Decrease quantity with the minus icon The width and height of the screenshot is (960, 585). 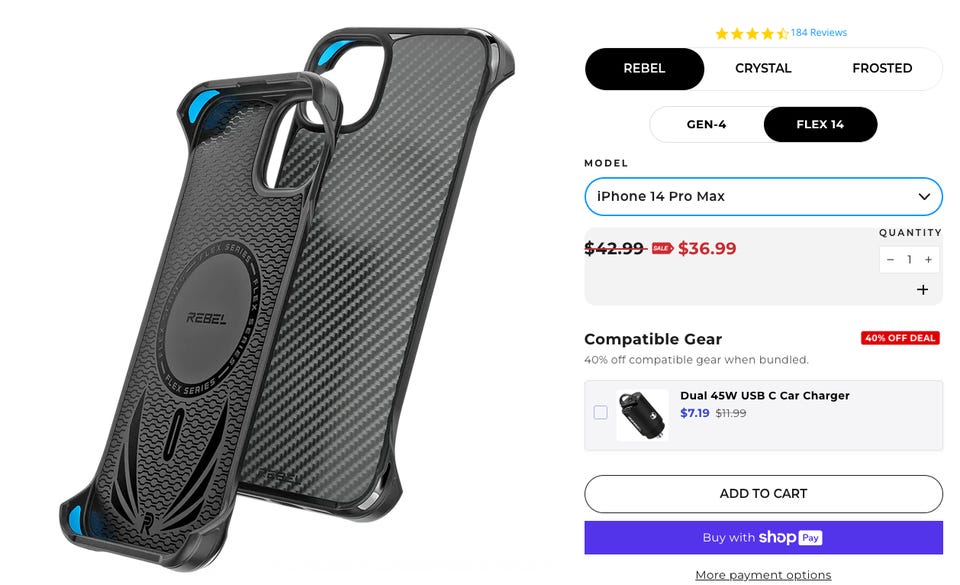890,259
